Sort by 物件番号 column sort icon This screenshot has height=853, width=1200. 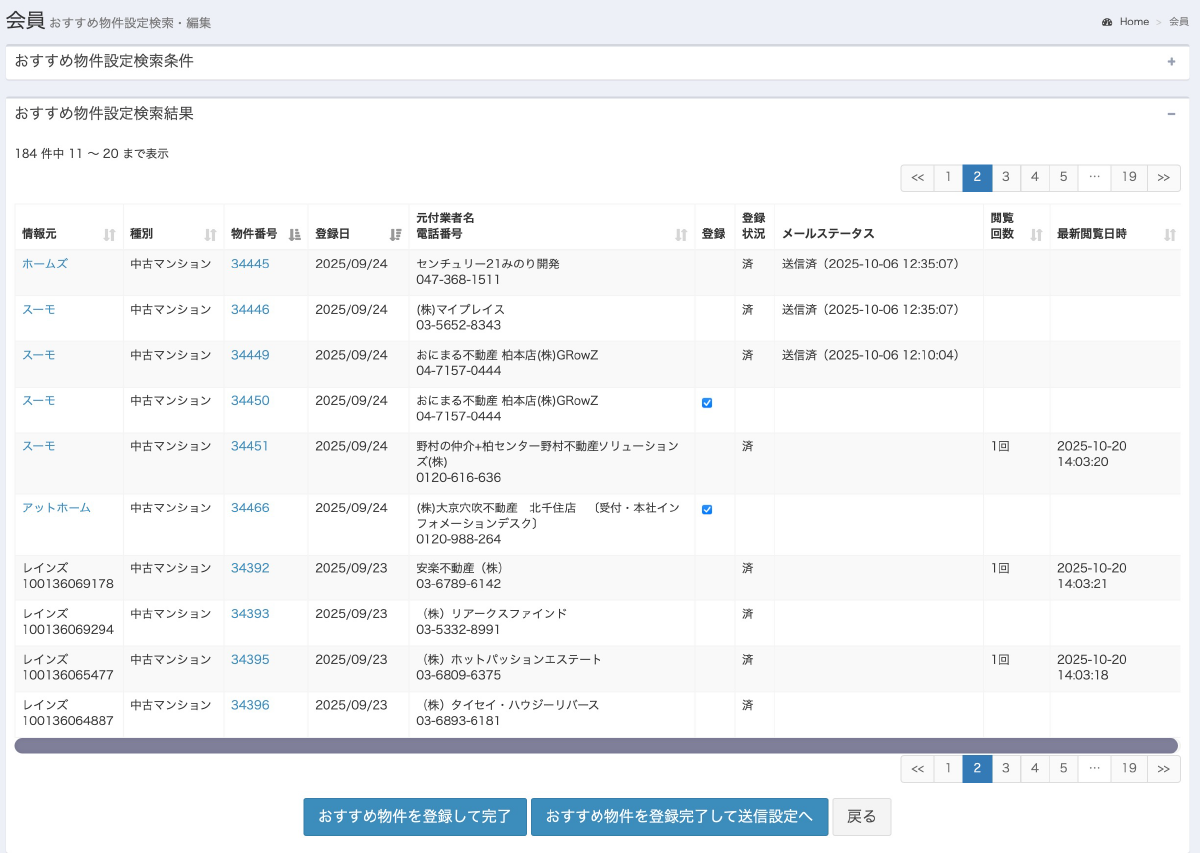(x=294, y=234)
